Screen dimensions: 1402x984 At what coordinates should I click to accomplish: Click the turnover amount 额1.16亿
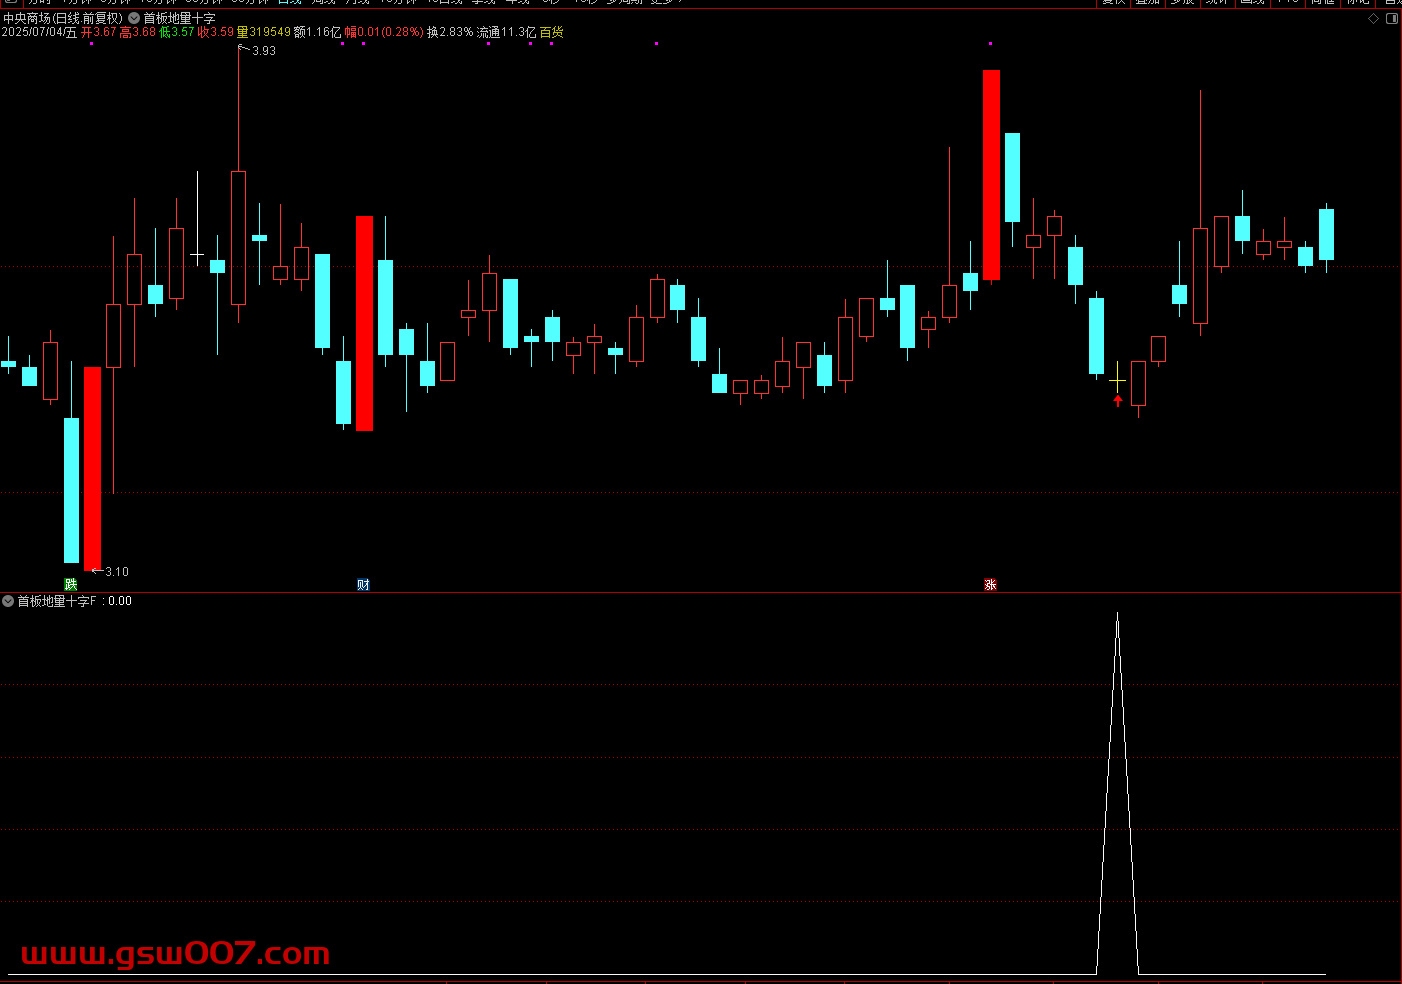pos(317,32)
